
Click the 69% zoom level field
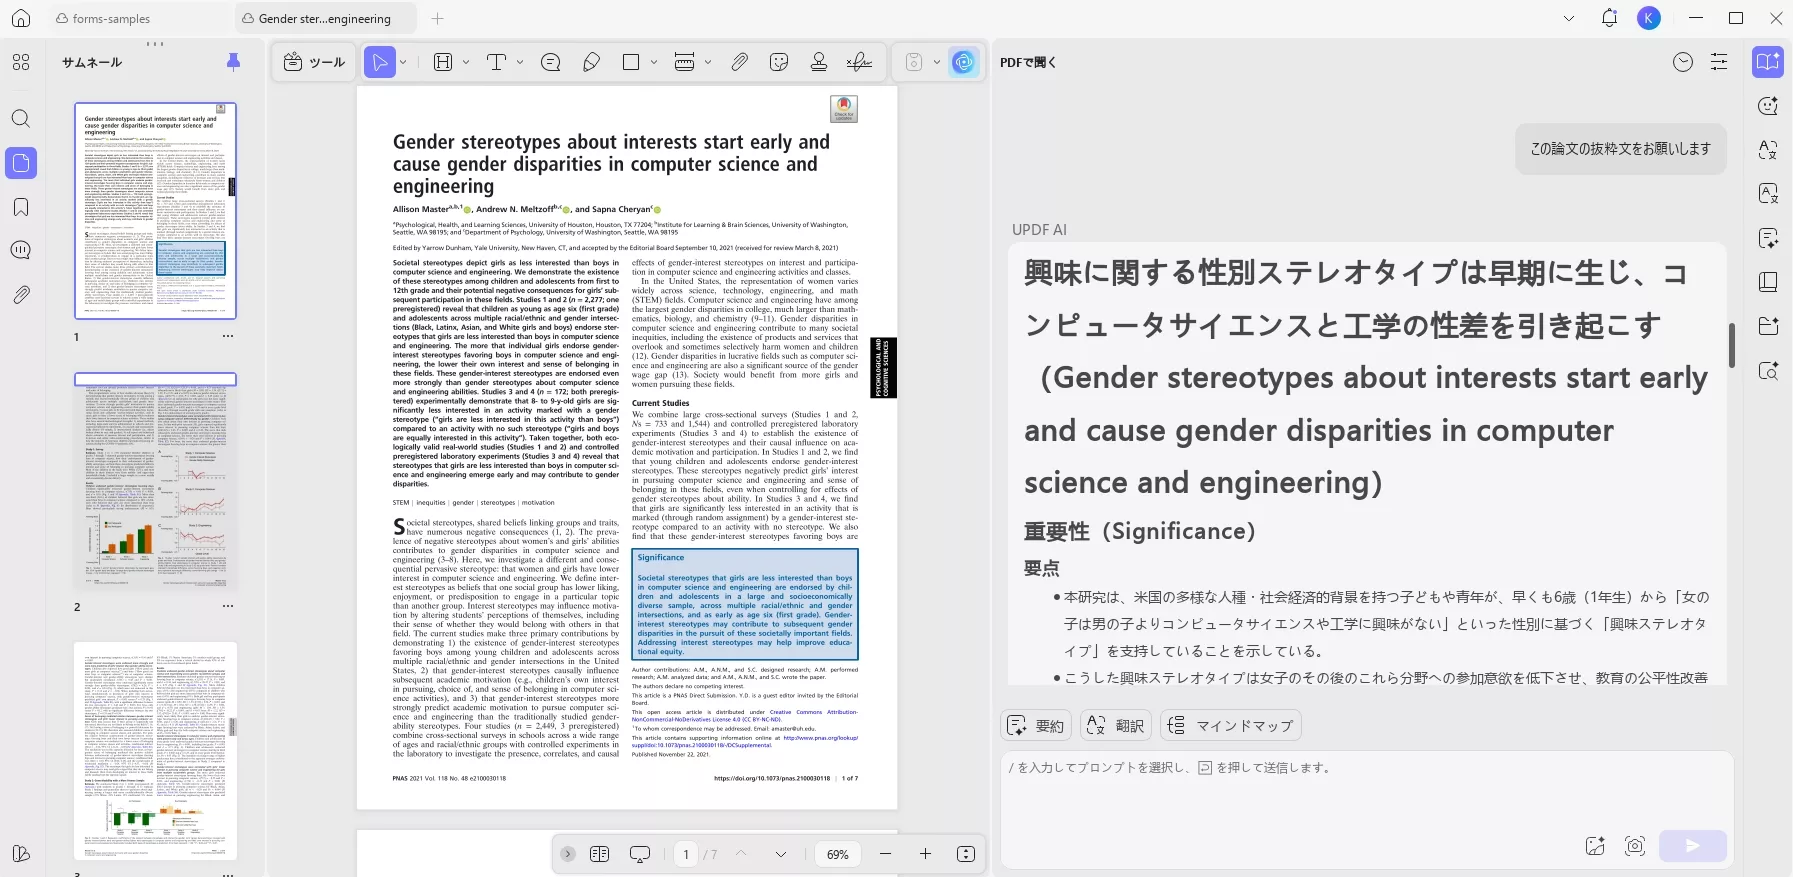coord(838,854)
